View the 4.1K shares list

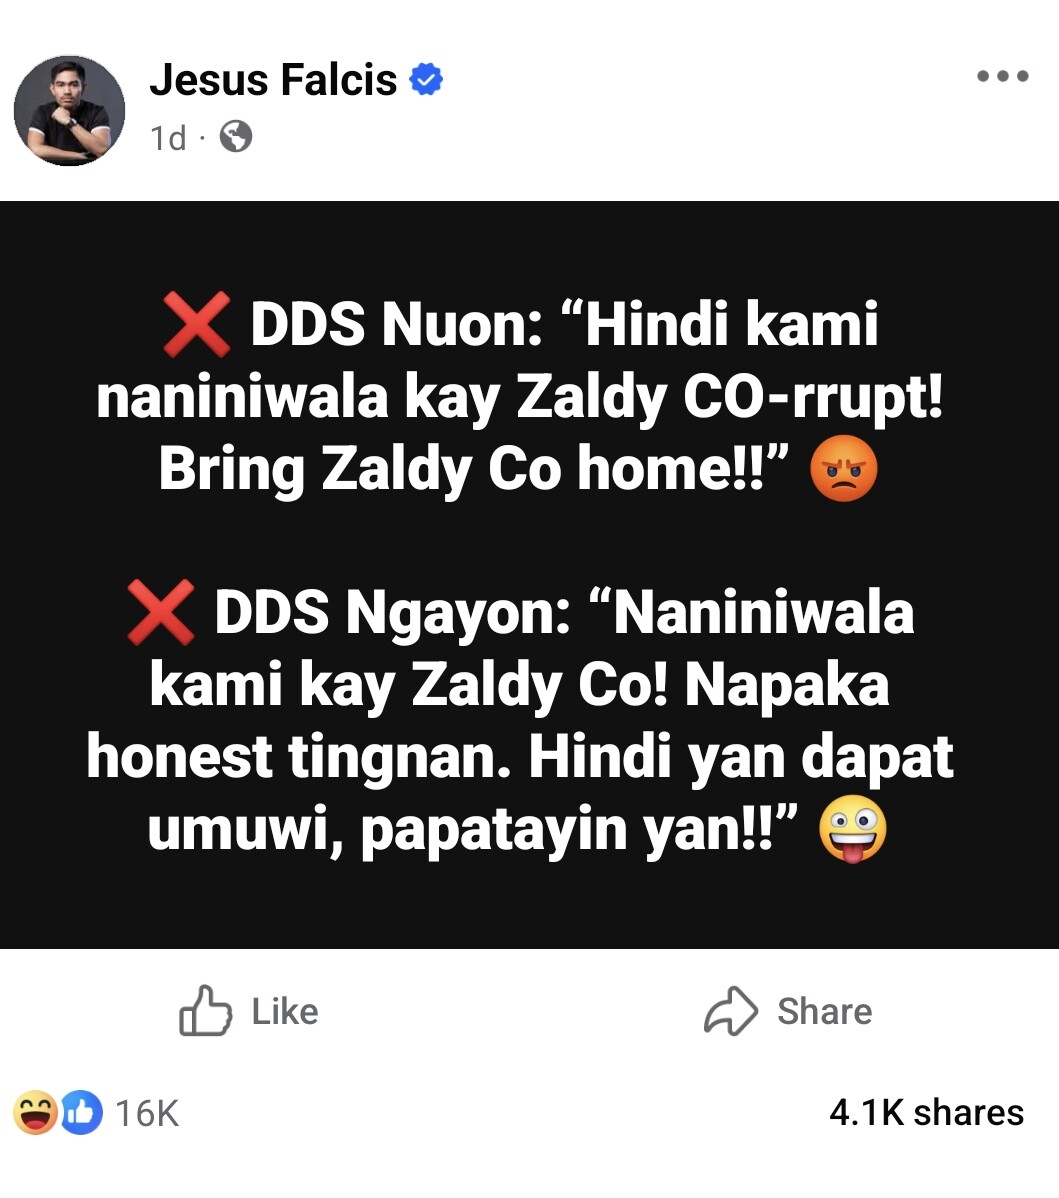click(x=926, y=1112)
